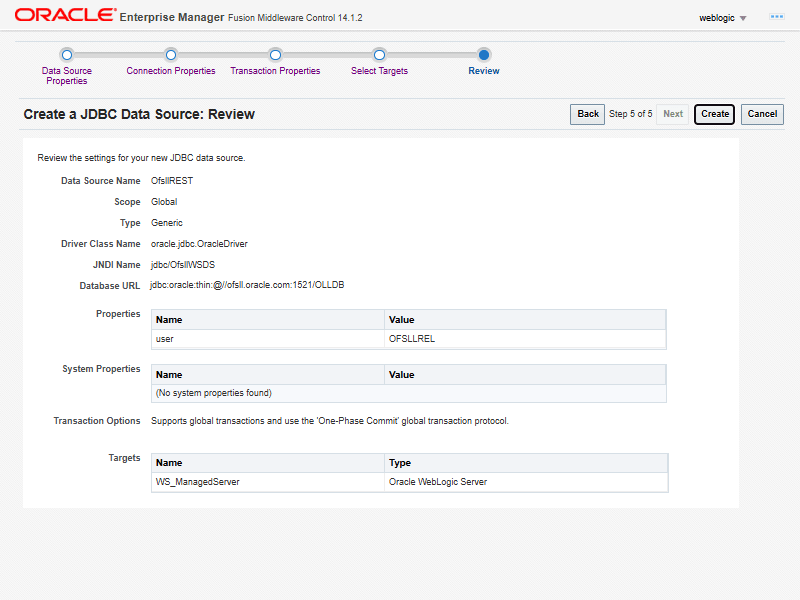
Task: Jump to the Connection Properties text label
Action: point(171,71)
